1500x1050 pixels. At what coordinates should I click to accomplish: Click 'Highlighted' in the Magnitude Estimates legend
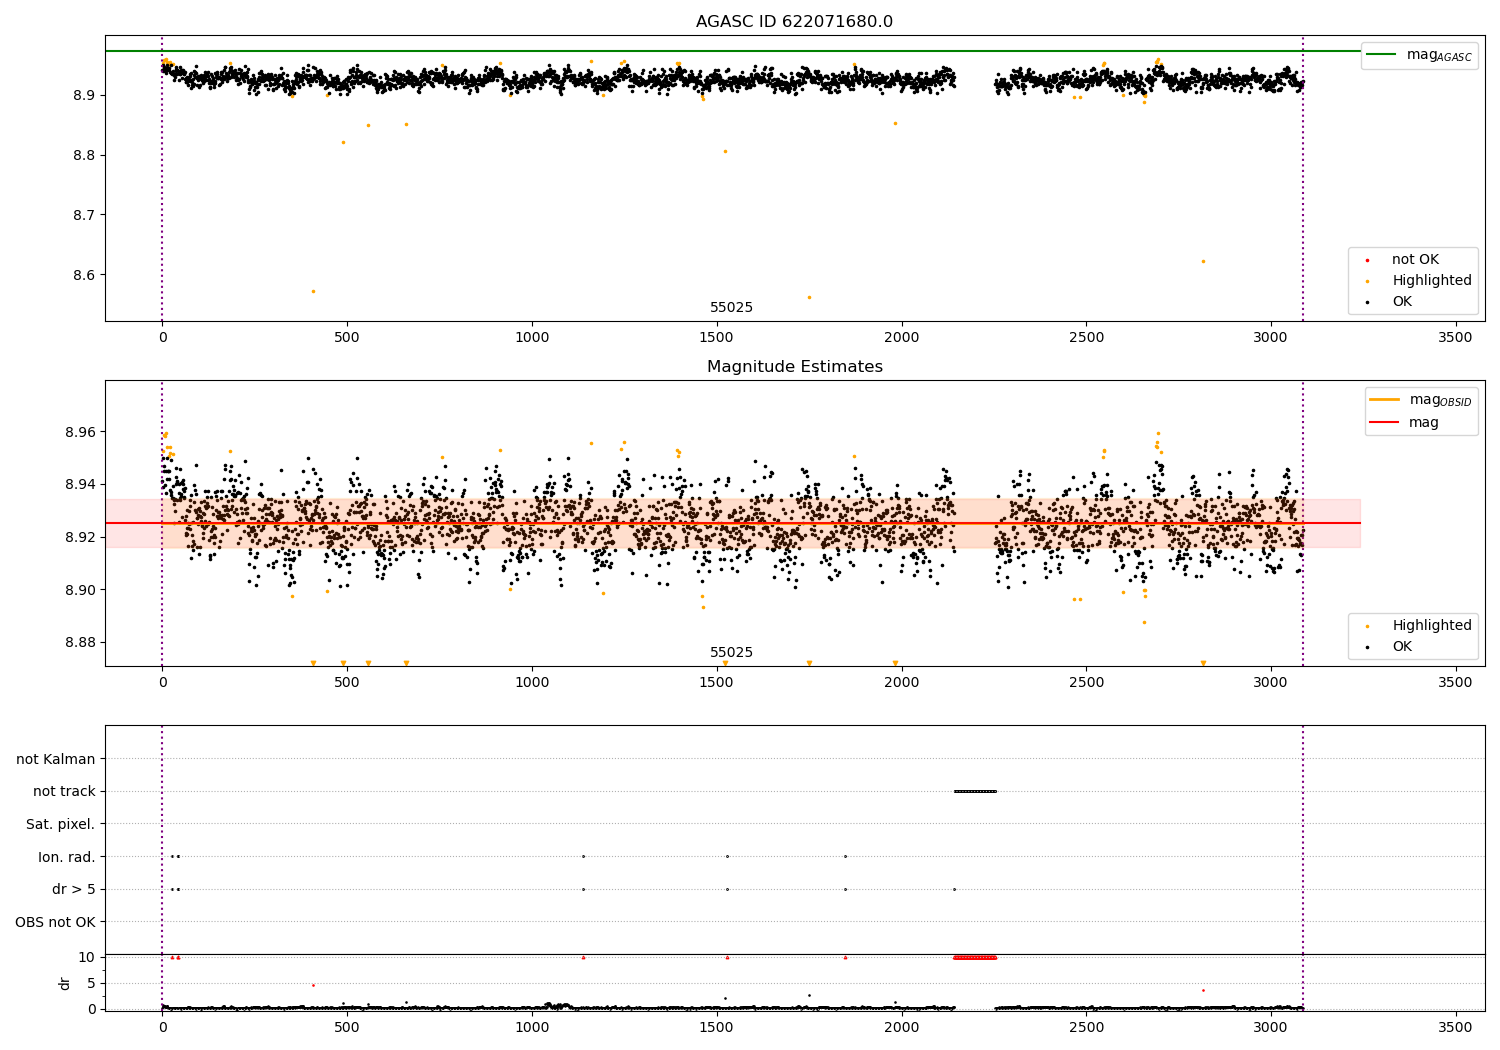[x=1432, y=626]
